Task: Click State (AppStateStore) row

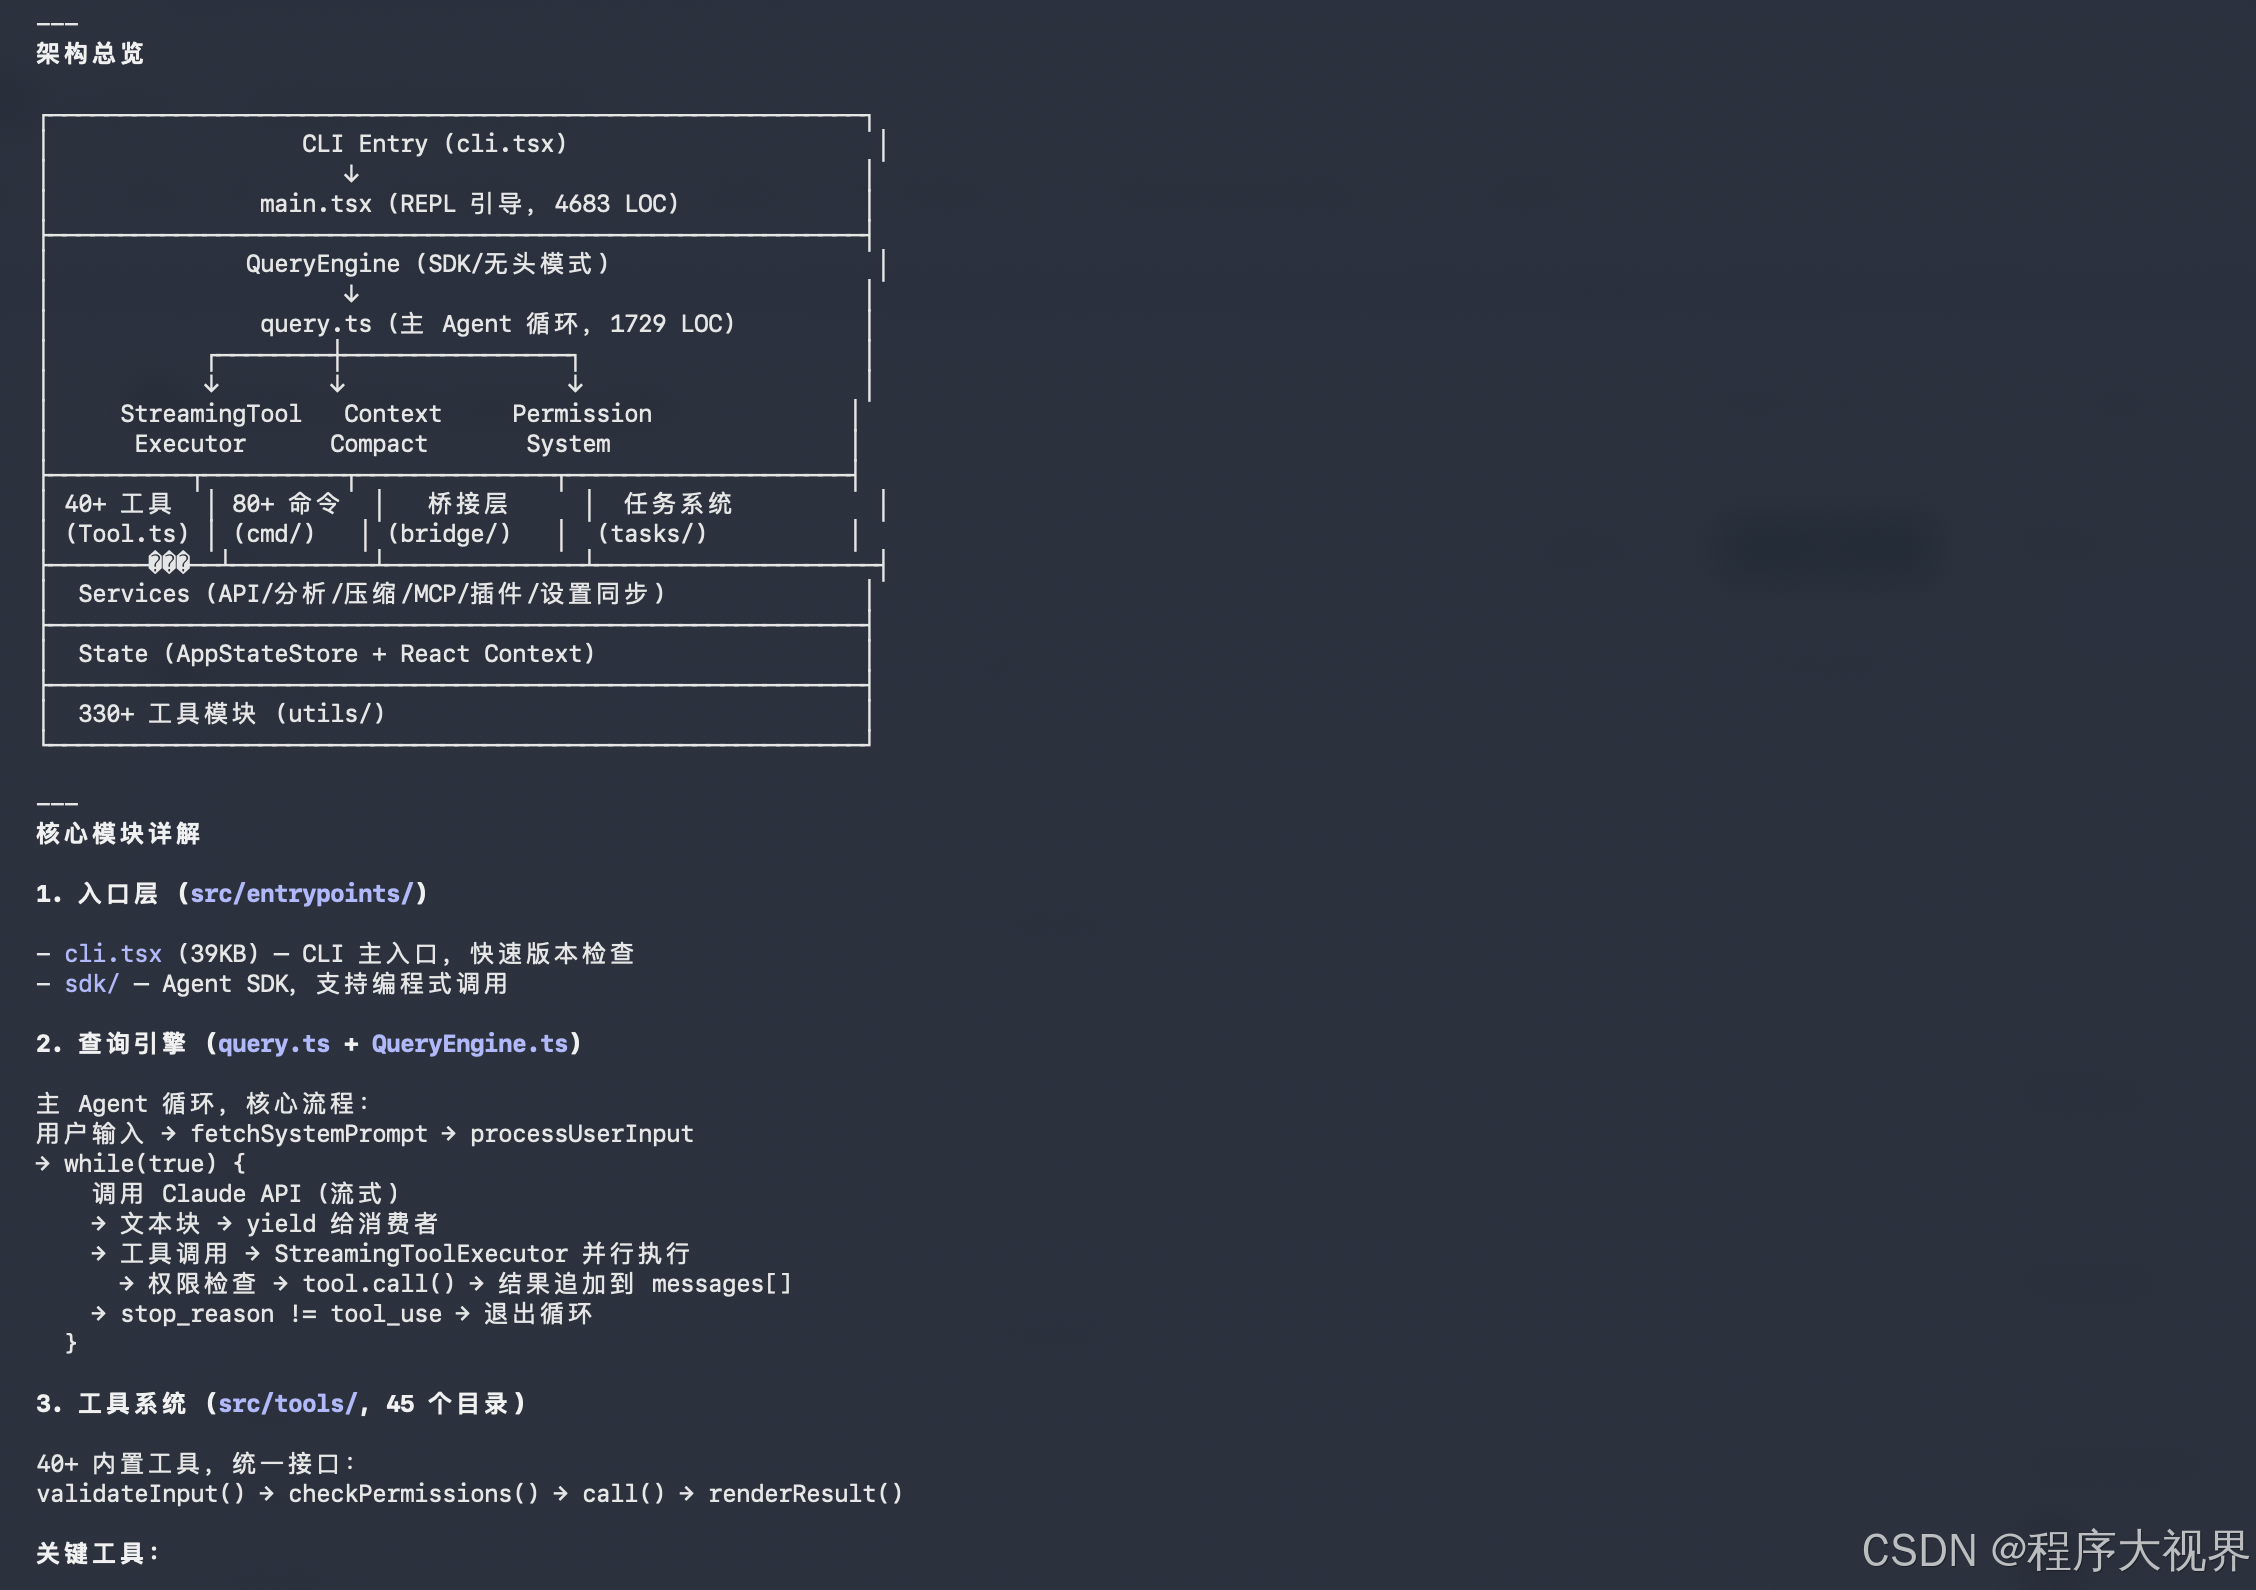Action: click(336, 654)
